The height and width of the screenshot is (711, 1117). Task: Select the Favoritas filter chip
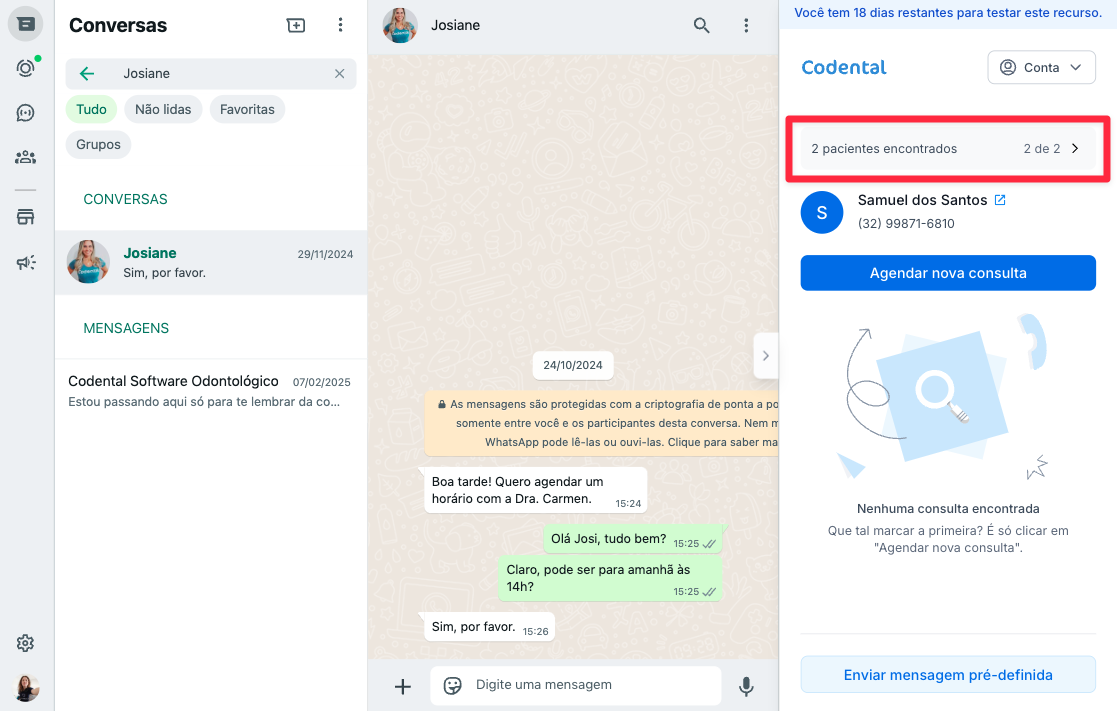247,109
